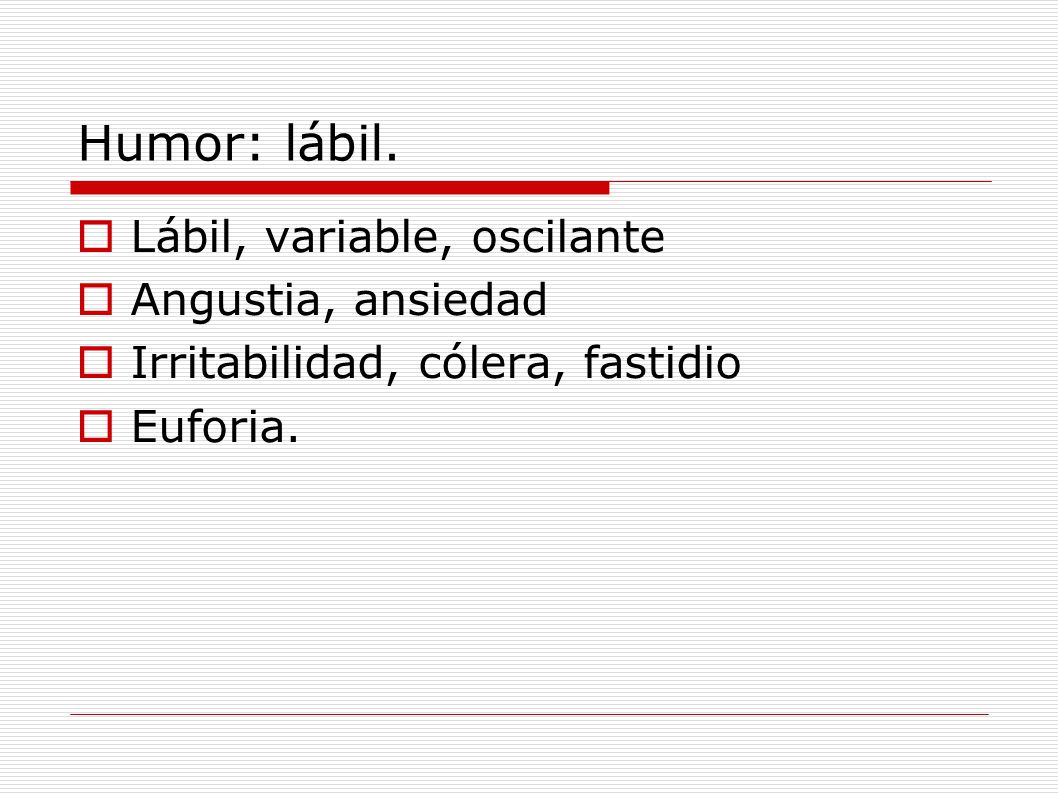
Task: Click the word "oscilante"
Action: click(x=568, y=238)
